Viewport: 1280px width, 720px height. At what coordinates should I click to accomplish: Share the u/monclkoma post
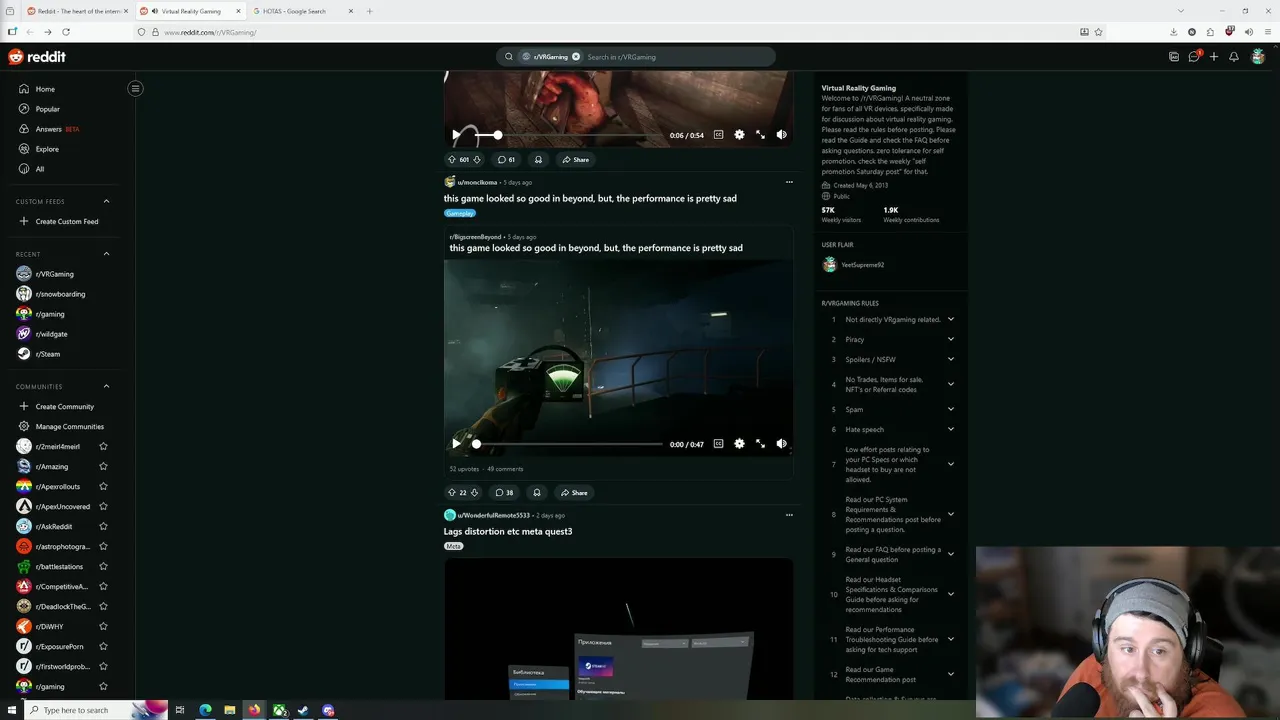click(574, 492)
